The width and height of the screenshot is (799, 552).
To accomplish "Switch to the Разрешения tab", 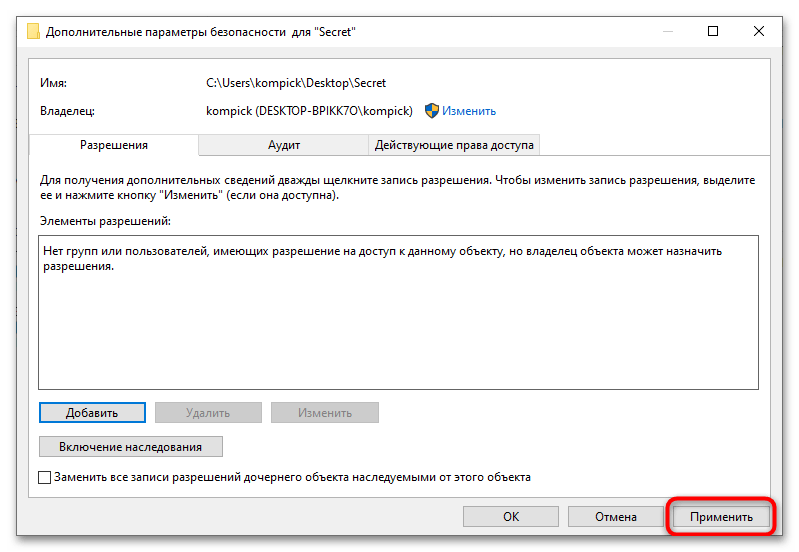I will (114, 145).
